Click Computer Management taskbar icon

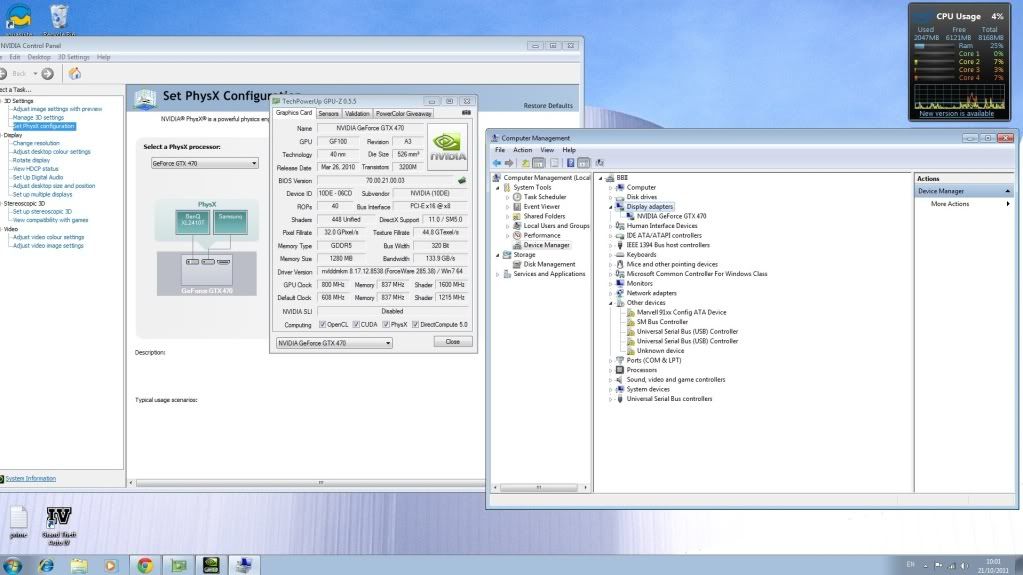coord(244,565)
